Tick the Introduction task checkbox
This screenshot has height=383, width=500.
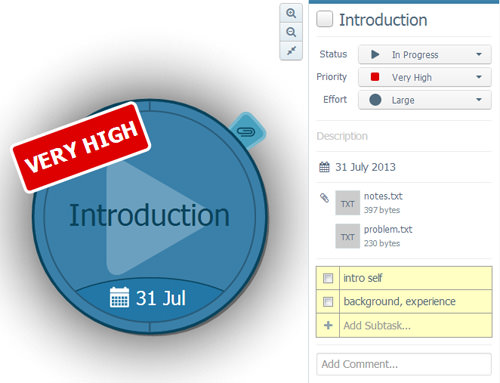point(324,19)
